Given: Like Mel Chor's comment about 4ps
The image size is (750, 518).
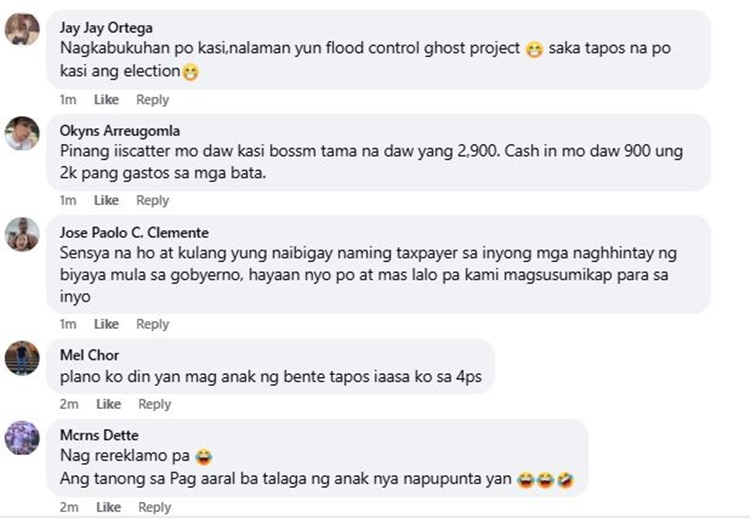Looking at the screenshot, I should click(109, 404).
